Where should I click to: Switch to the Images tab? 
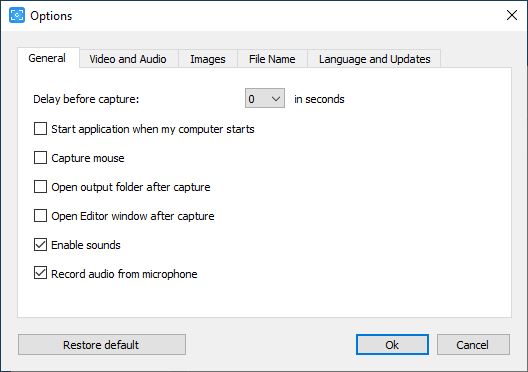click(x=208, y=59)
